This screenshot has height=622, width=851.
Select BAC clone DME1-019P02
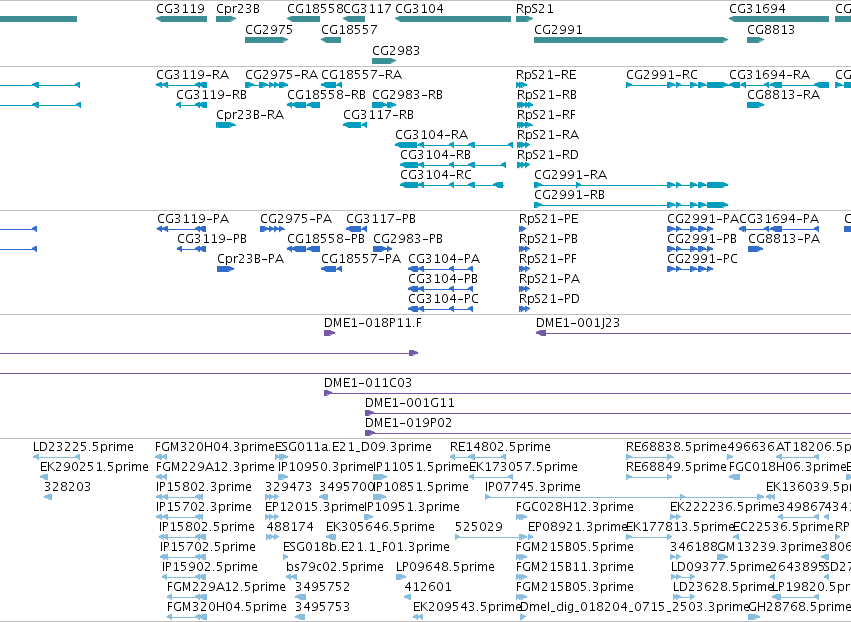click(608, 434)
